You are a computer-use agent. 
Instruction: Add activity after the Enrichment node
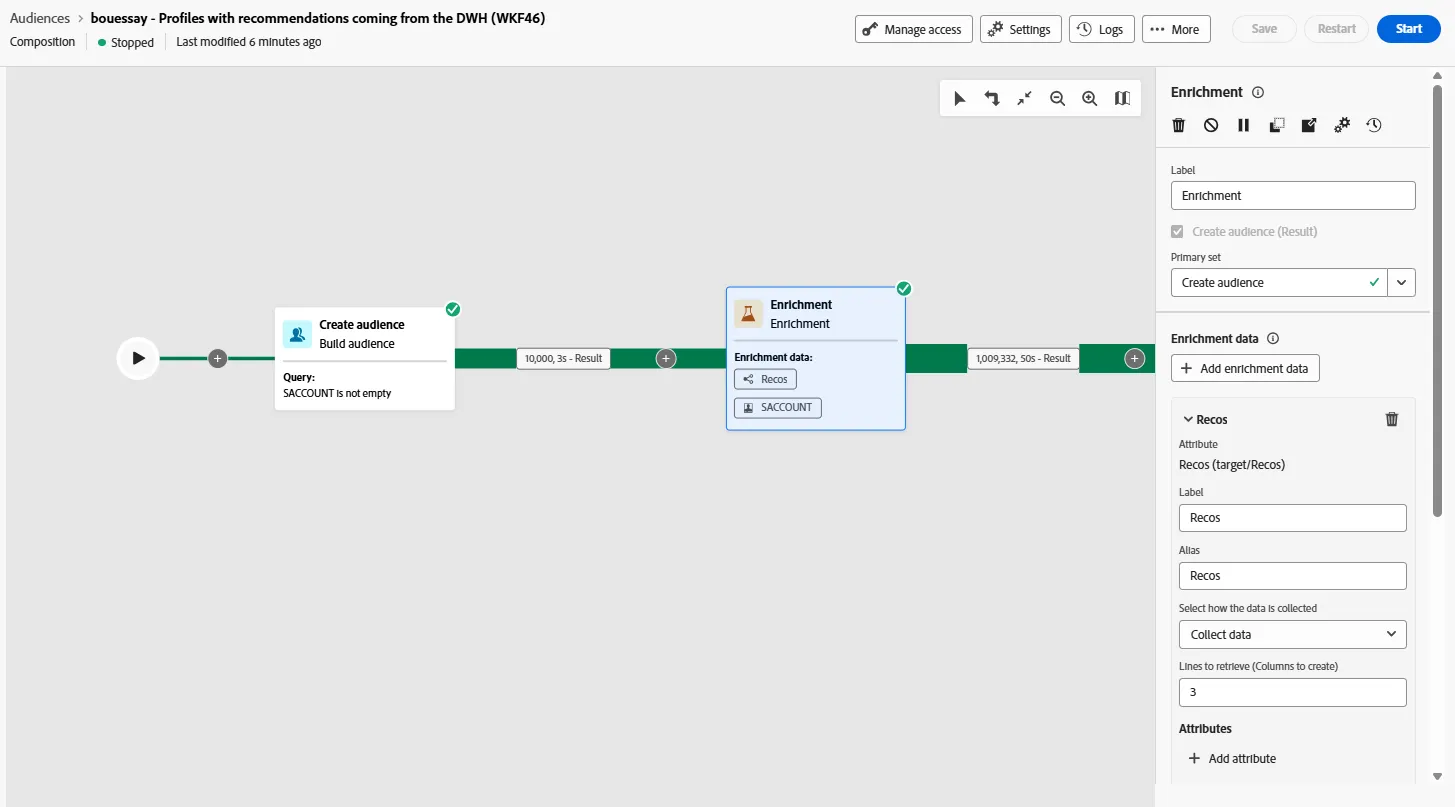tap(1134, 358)
